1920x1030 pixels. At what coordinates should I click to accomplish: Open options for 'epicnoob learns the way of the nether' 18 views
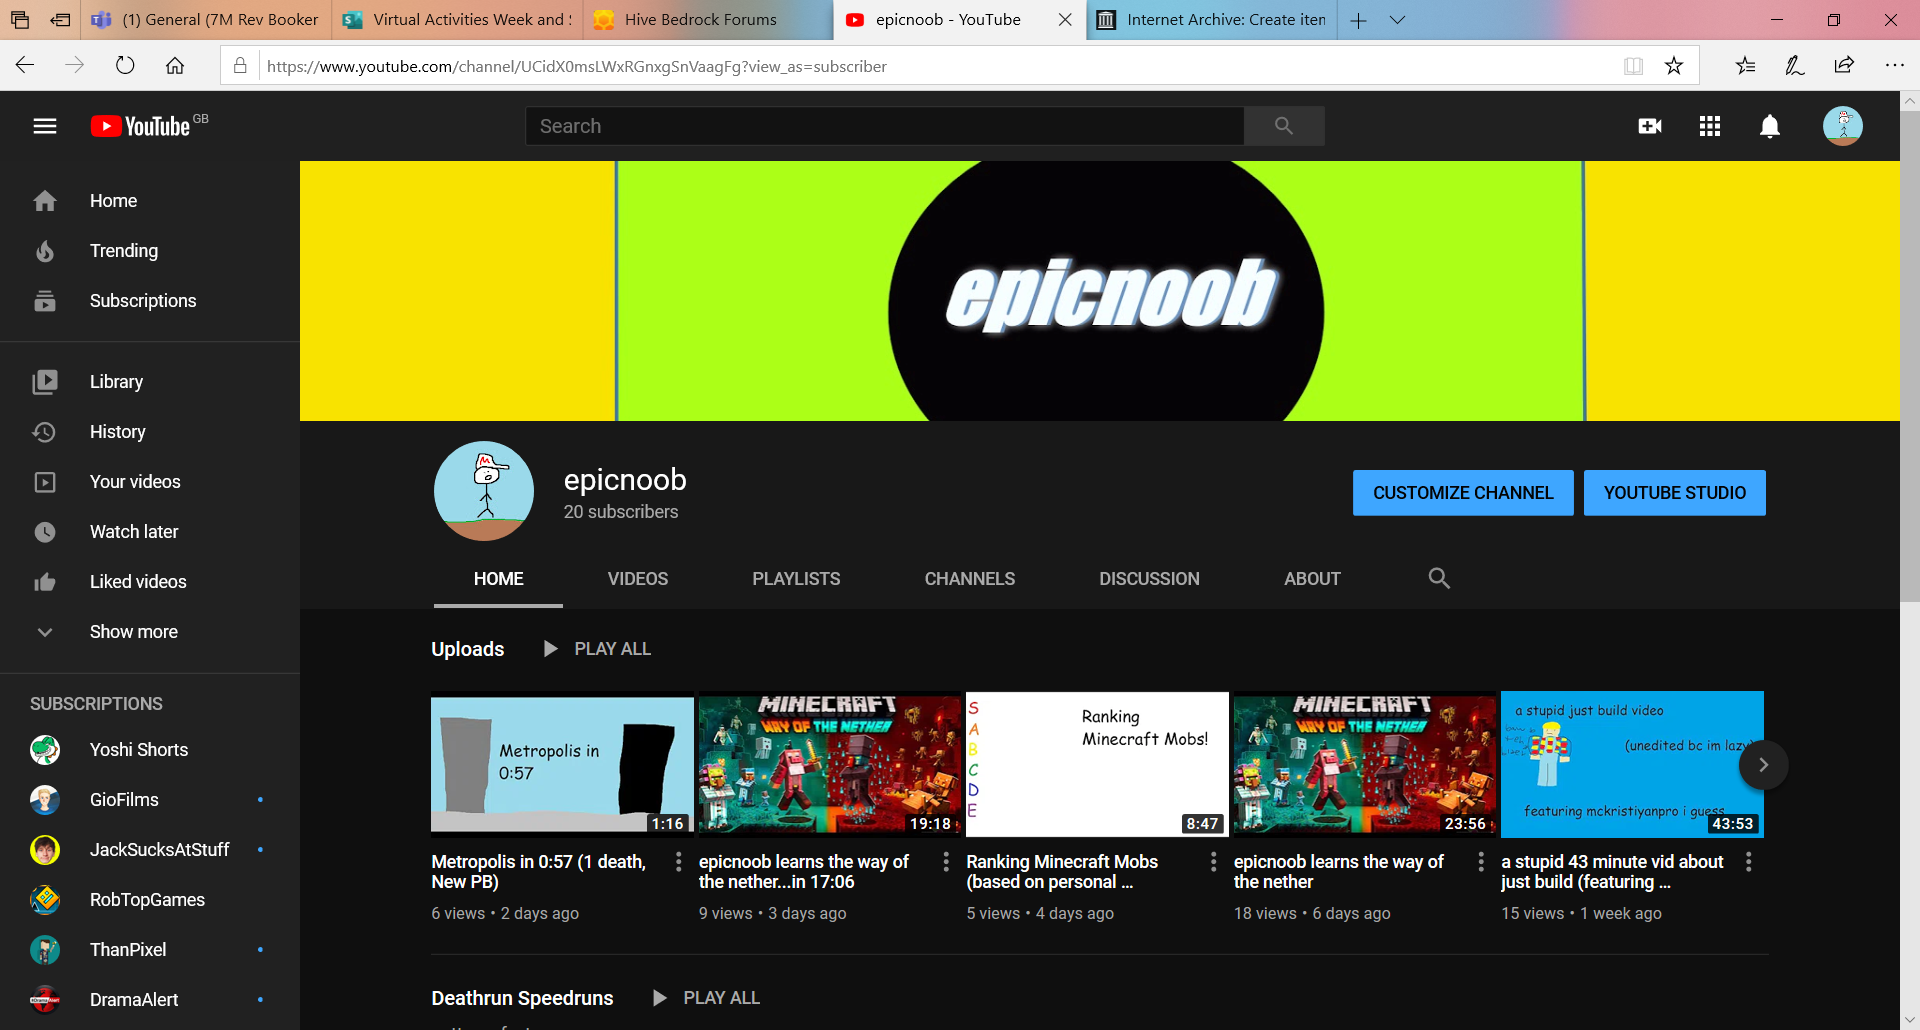[1481, 862]
